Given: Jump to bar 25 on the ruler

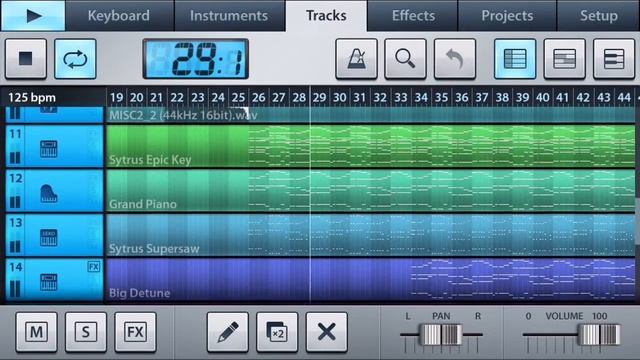Looking at the screenshot, I should click(x=238, y=98).
